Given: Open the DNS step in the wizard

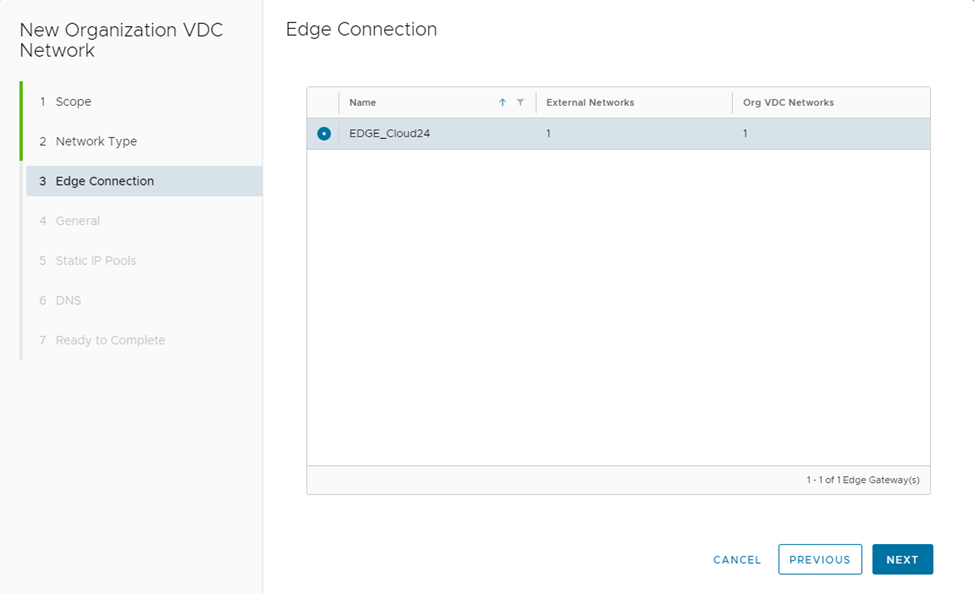Looking at the screenshot, I should pyautogui.click(x=68, y=301).
